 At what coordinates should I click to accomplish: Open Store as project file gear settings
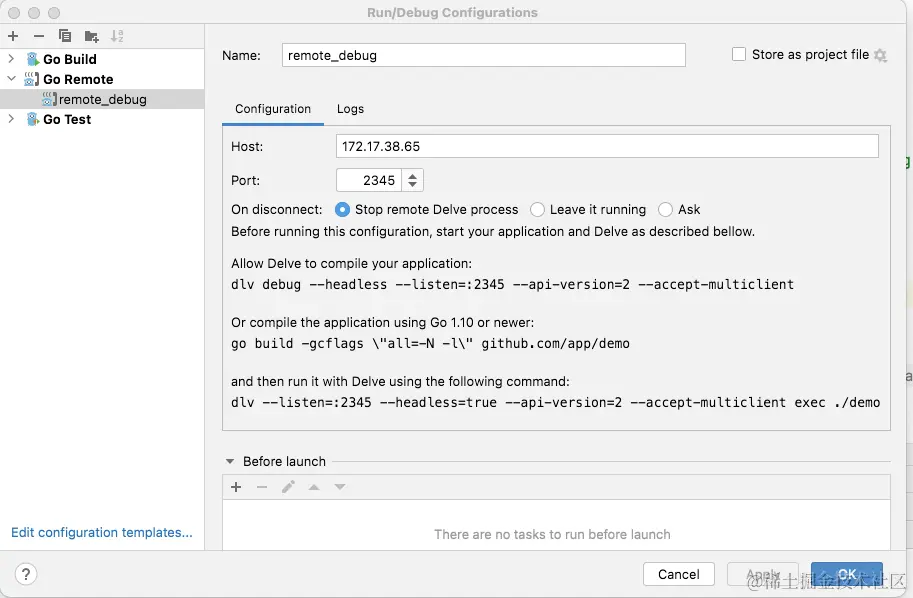[880, 55]
